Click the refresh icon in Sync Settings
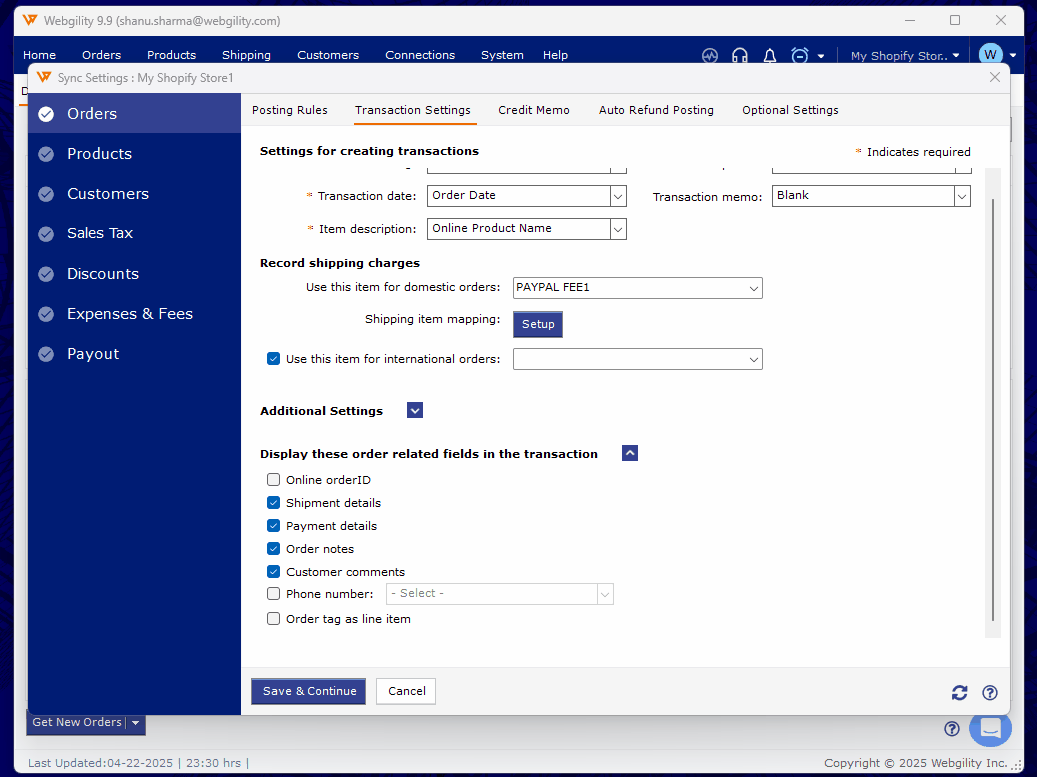This screenshot has width=1037, height=777. (x=959, y=692)
